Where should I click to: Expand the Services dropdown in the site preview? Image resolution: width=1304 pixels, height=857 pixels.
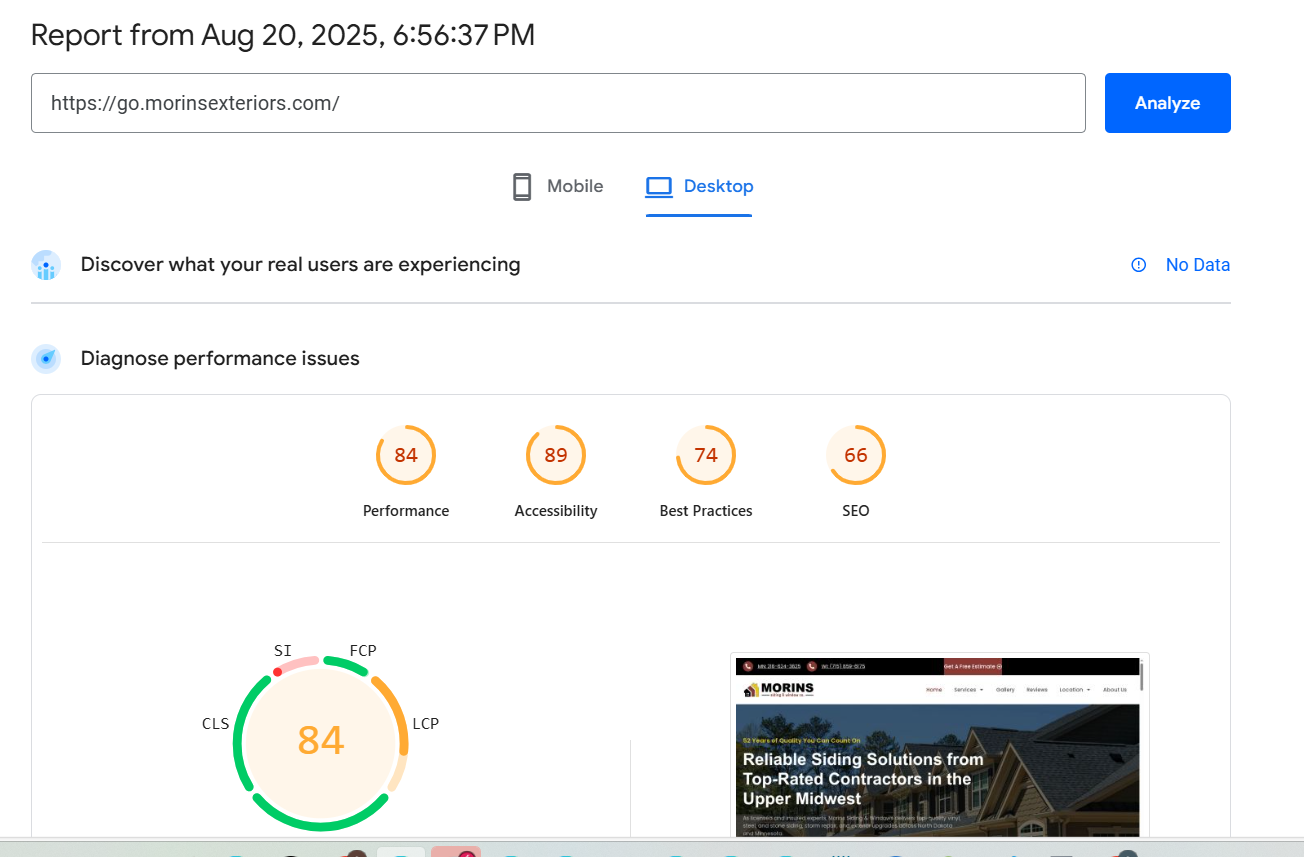coord(968,690)
